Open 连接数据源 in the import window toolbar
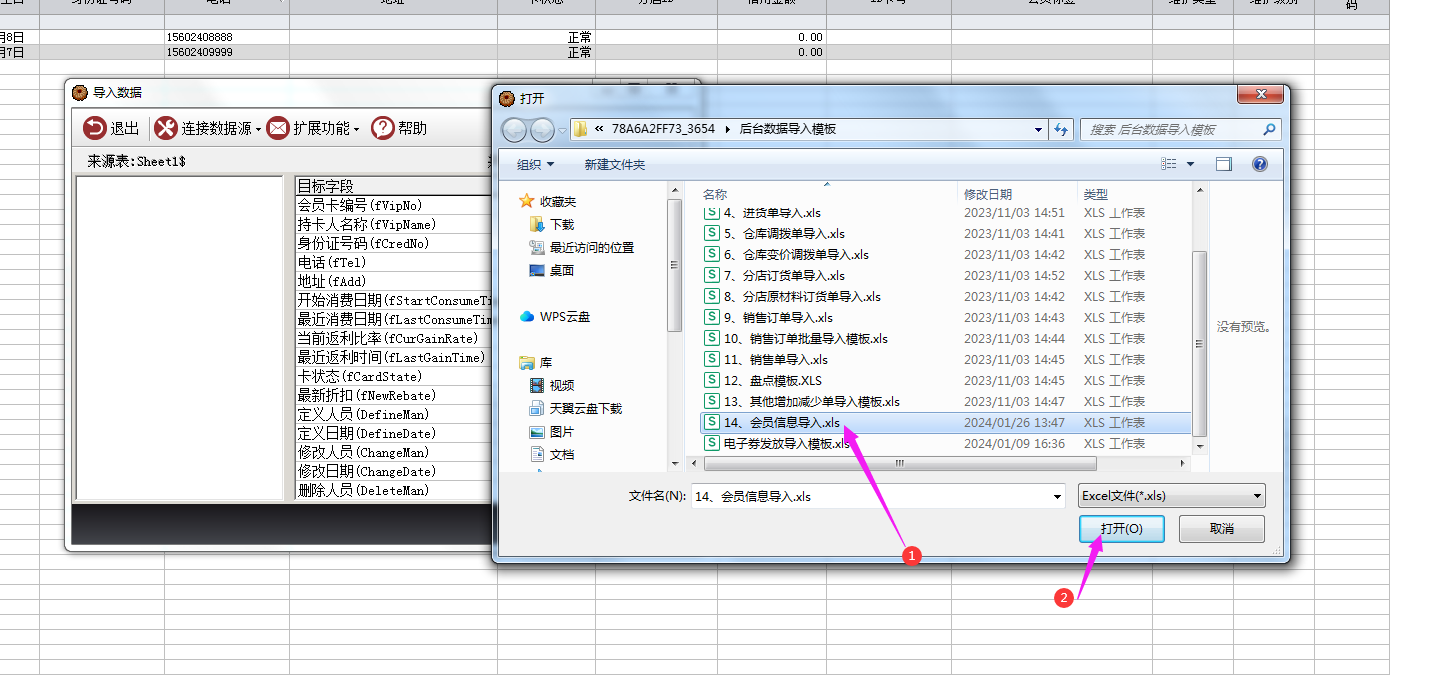1437x675 pixels. click(x=208, y=128)
